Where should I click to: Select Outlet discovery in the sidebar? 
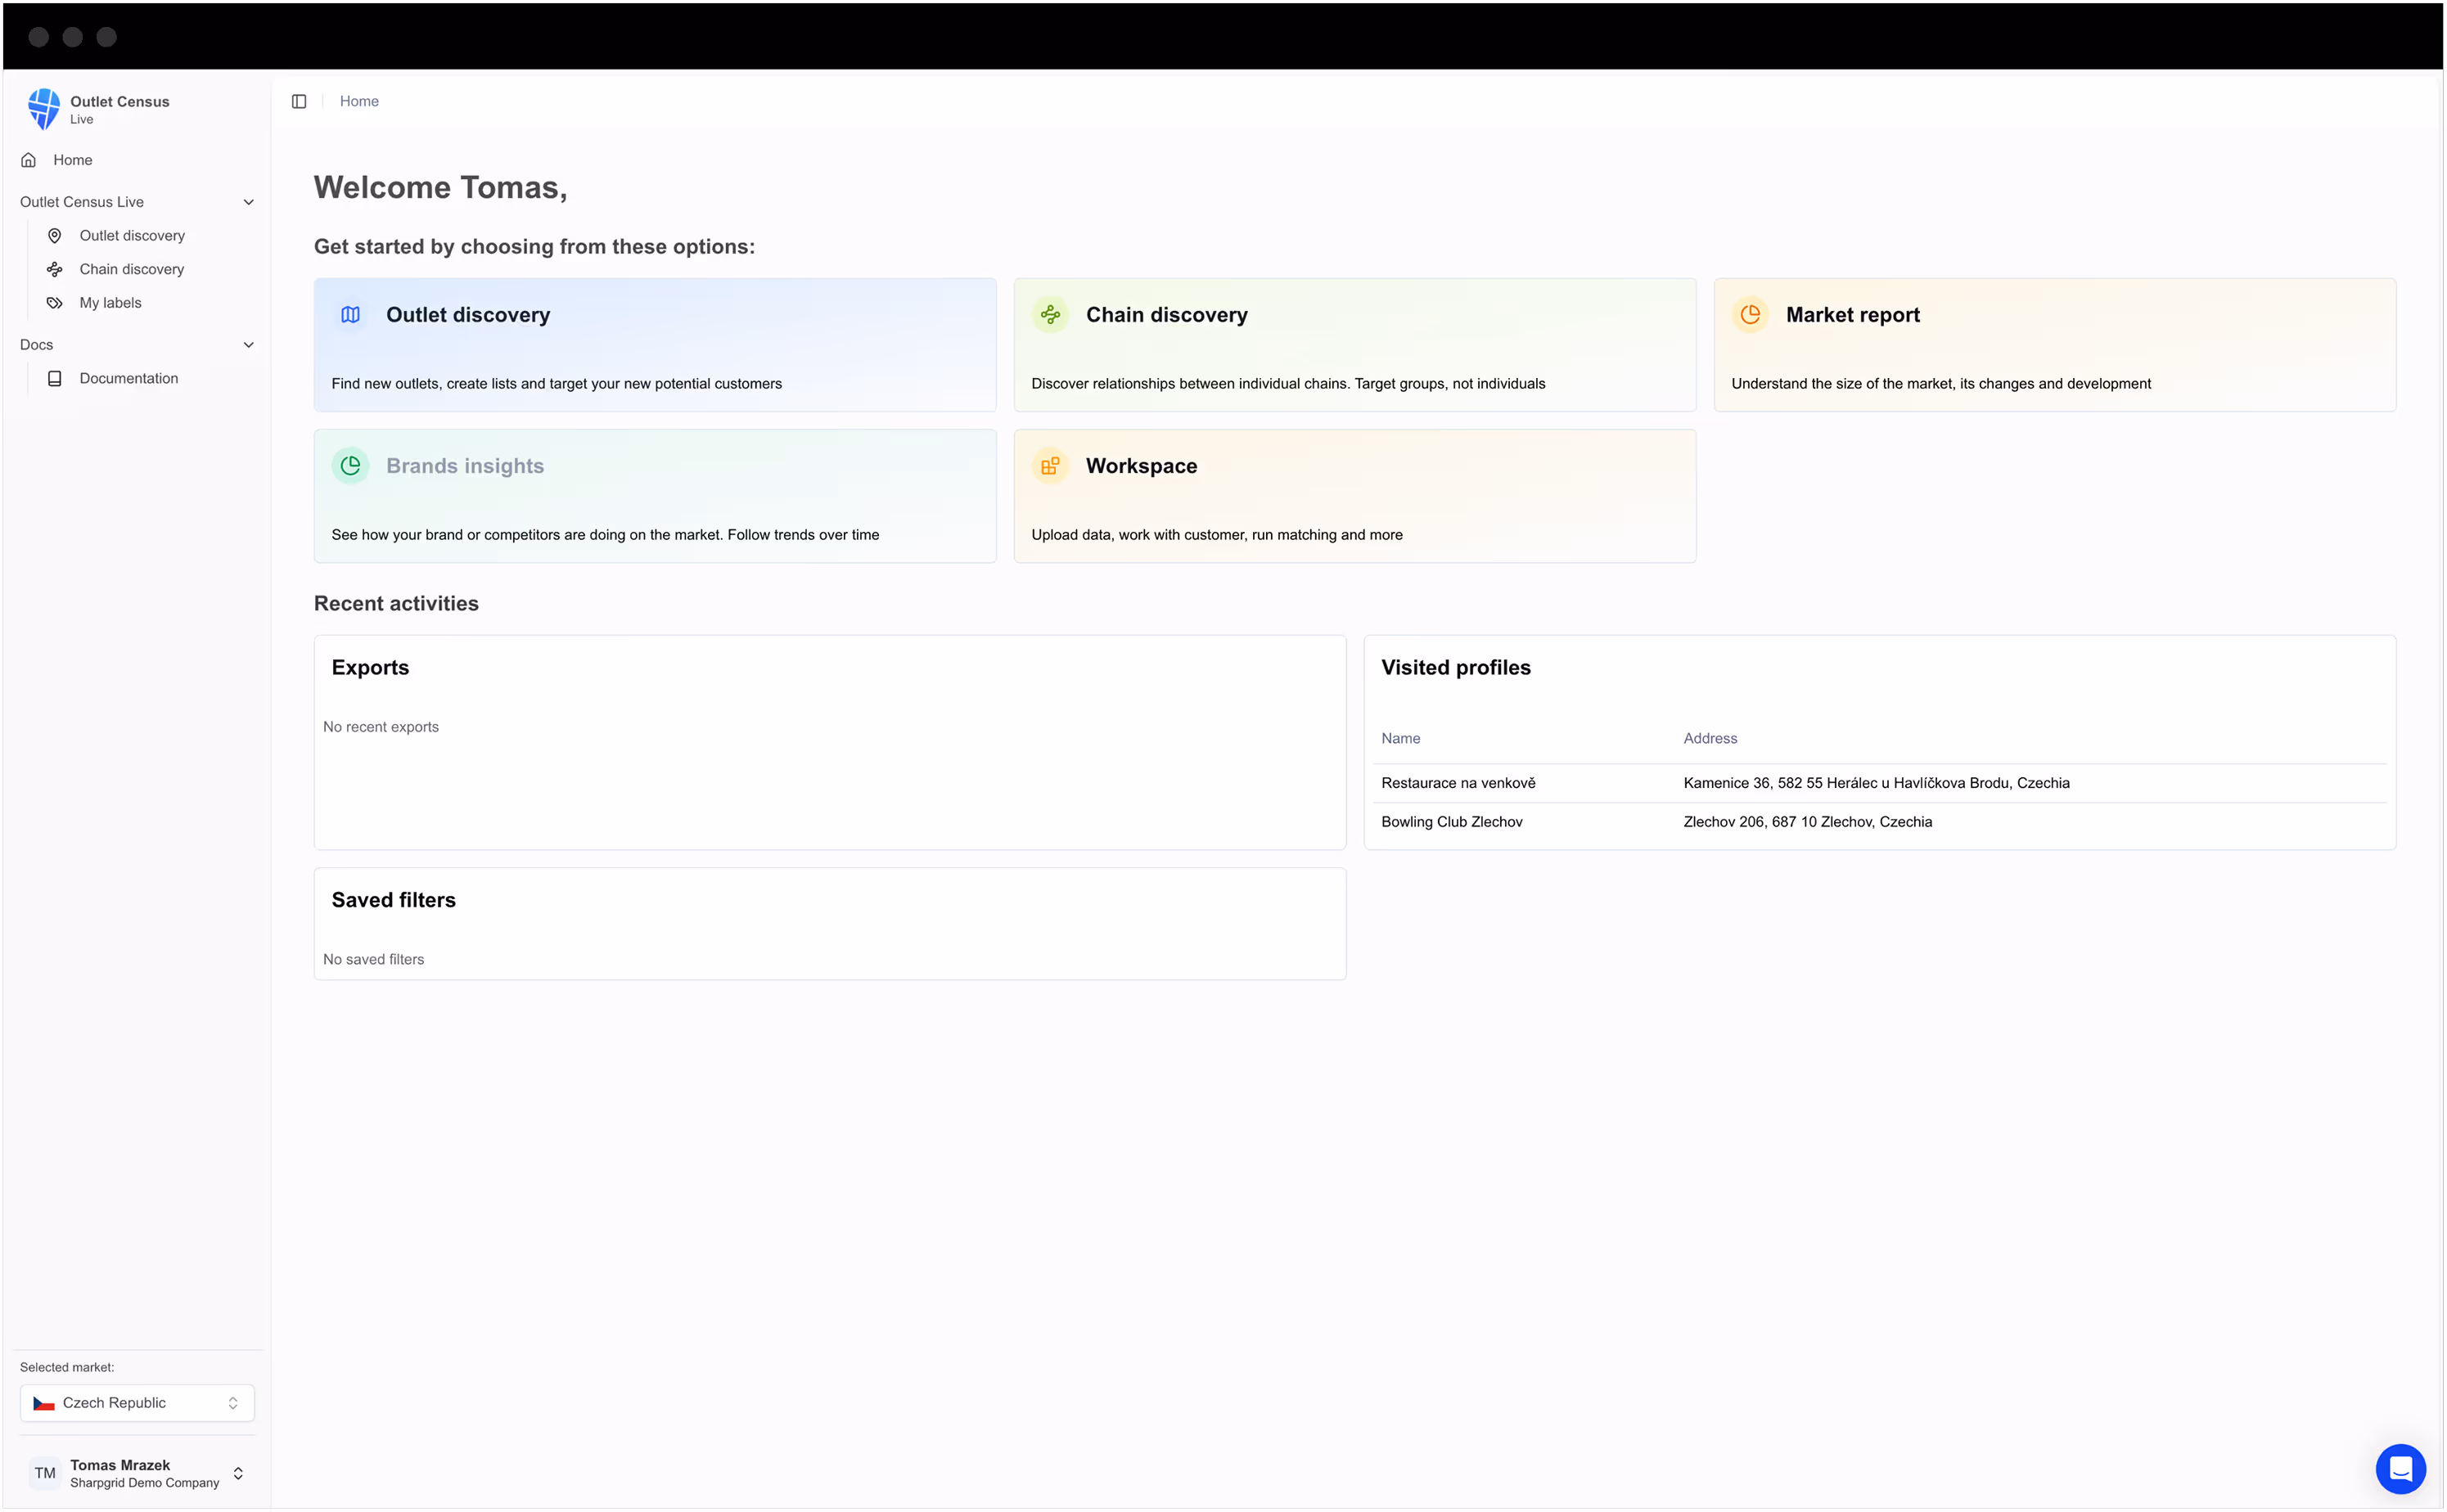131,235
